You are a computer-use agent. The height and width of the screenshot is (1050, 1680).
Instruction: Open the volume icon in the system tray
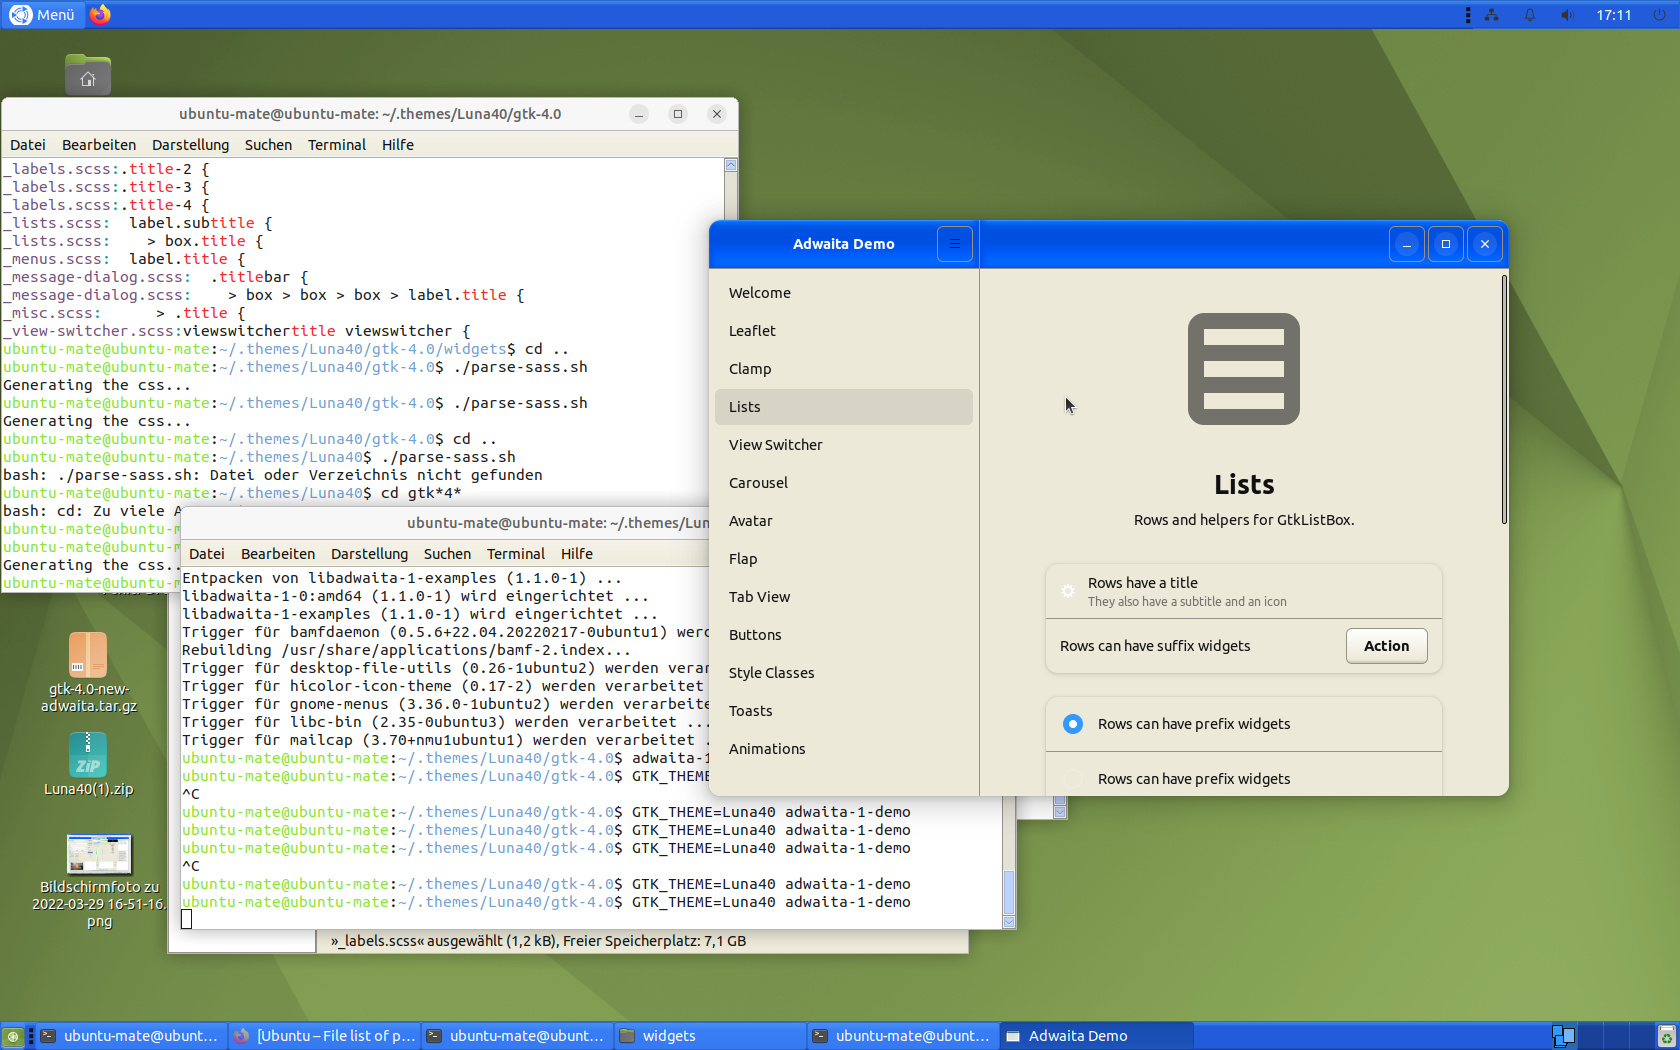click(1567, 15)
